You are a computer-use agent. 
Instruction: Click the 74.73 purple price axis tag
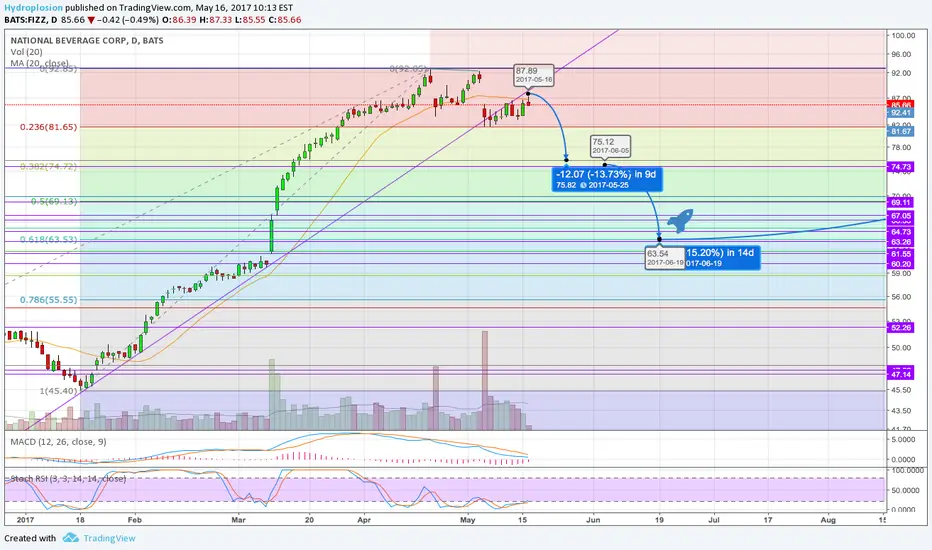(x=901, y=167)
